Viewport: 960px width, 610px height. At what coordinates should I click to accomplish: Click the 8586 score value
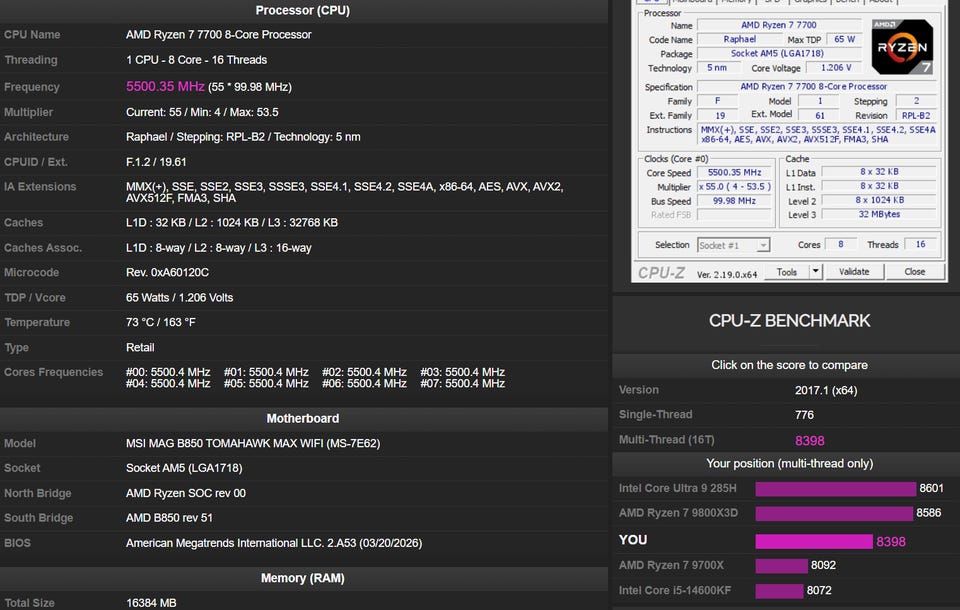[929, 513]
